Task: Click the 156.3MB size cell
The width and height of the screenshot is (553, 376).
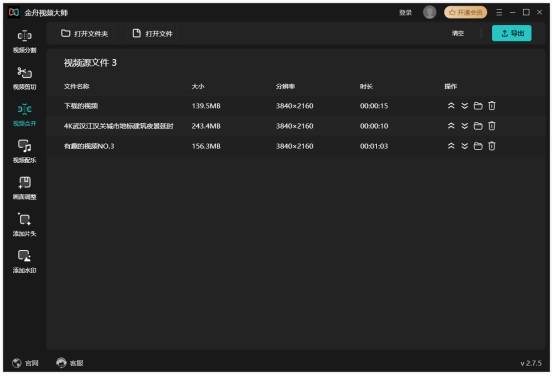Action: coord(206,146)
